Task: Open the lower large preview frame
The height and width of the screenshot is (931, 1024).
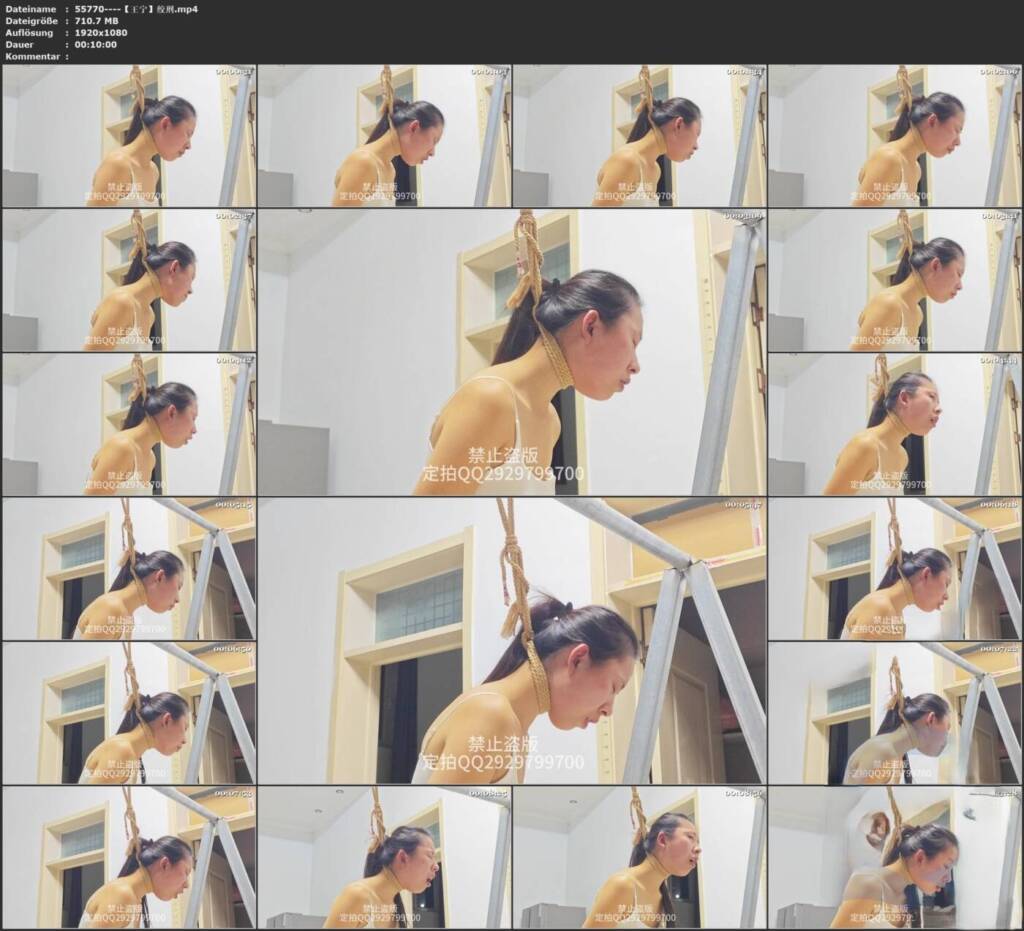Action: 512,640
